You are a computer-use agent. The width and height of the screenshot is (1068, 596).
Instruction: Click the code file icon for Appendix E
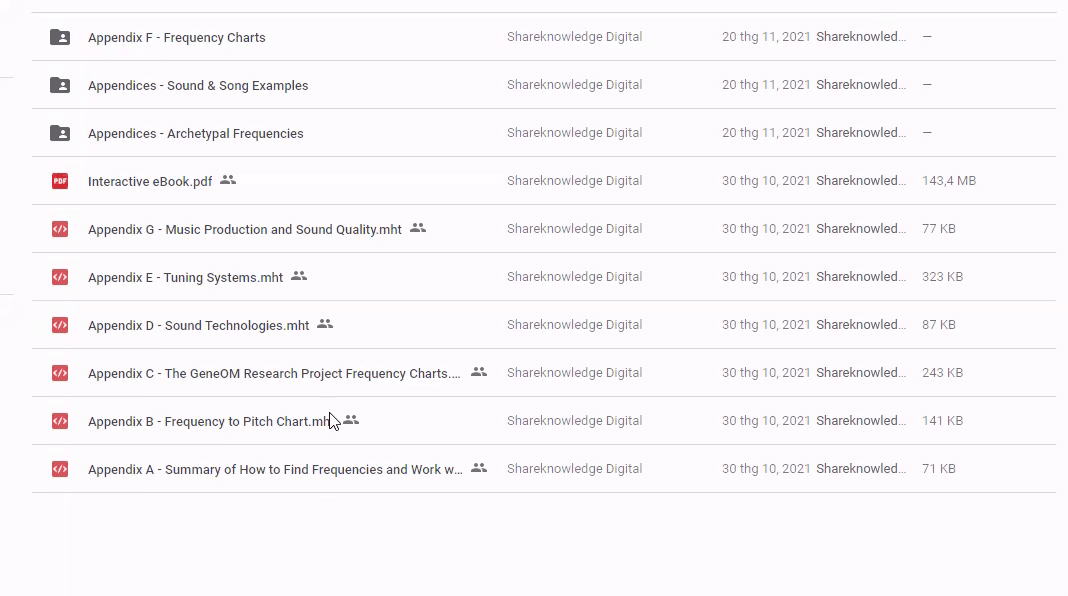pyautogui.click(x=60, y=277)
